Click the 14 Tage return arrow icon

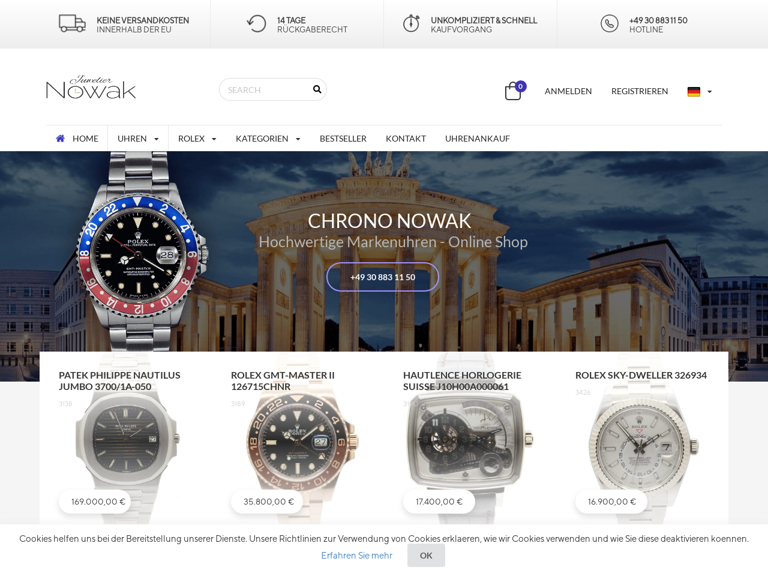pyautogui.click(x=256, y=24)
